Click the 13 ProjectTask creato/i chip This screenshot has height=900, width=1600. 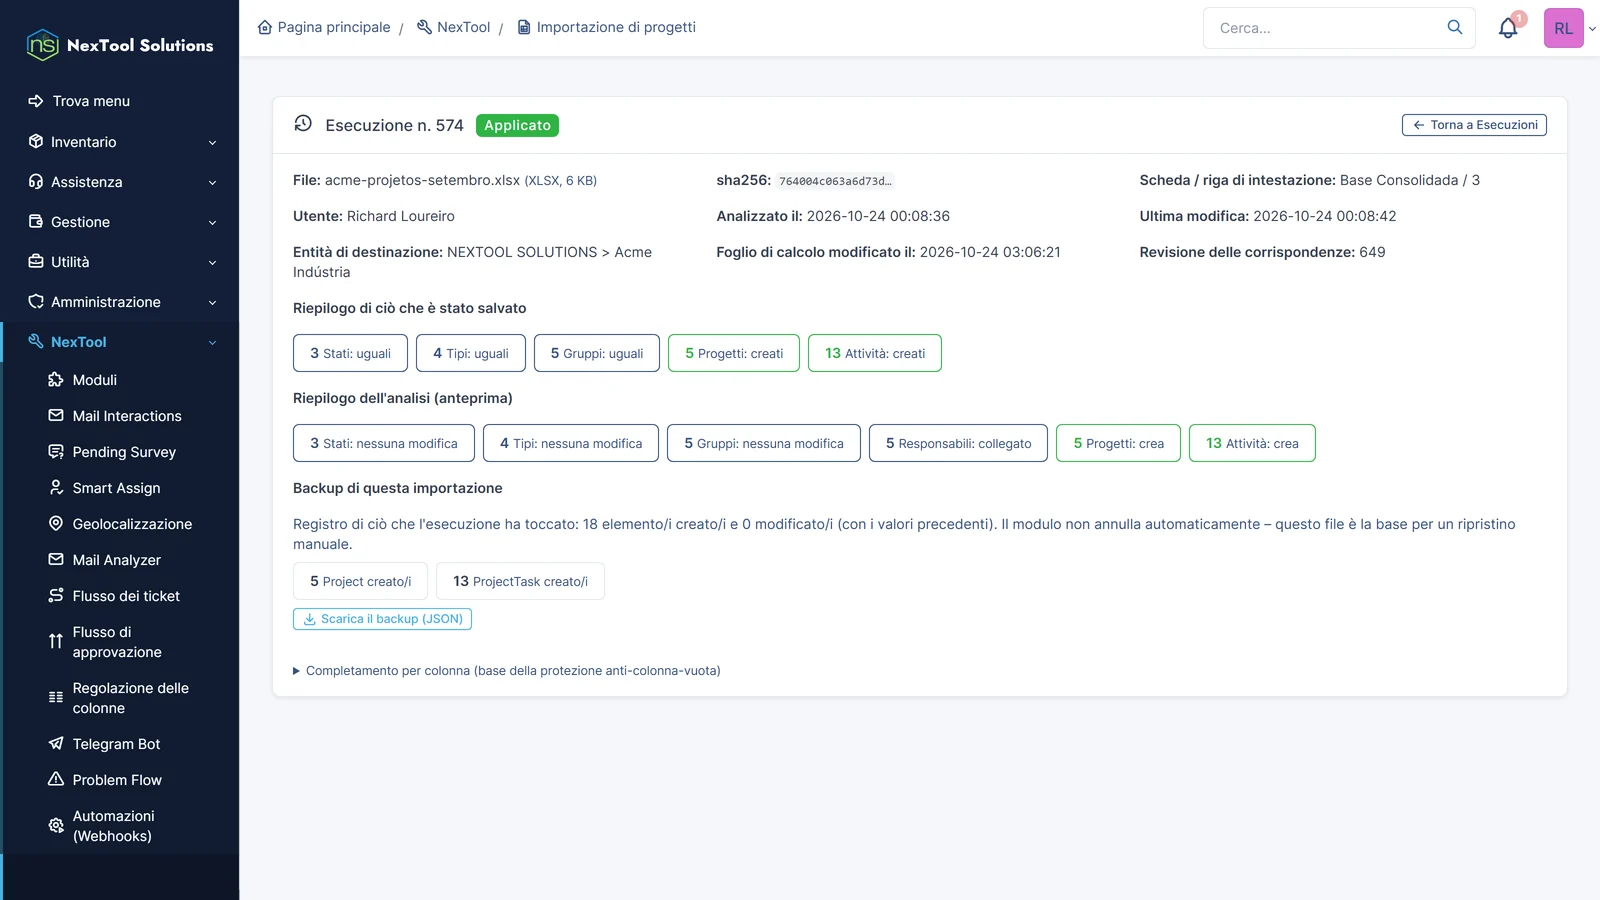[520, 581]
